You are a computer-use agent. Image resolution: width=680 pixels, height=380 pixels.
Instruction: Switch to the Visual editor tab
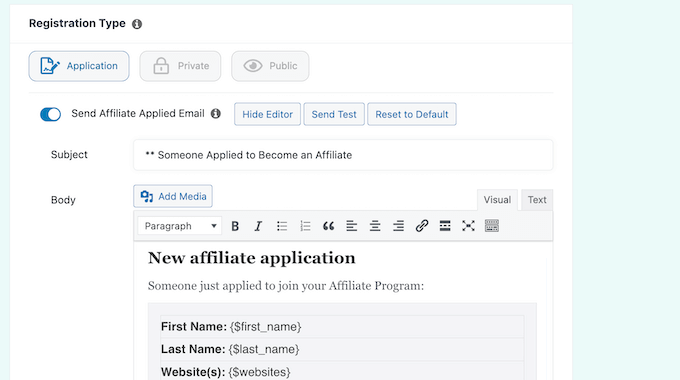(497, 200)
